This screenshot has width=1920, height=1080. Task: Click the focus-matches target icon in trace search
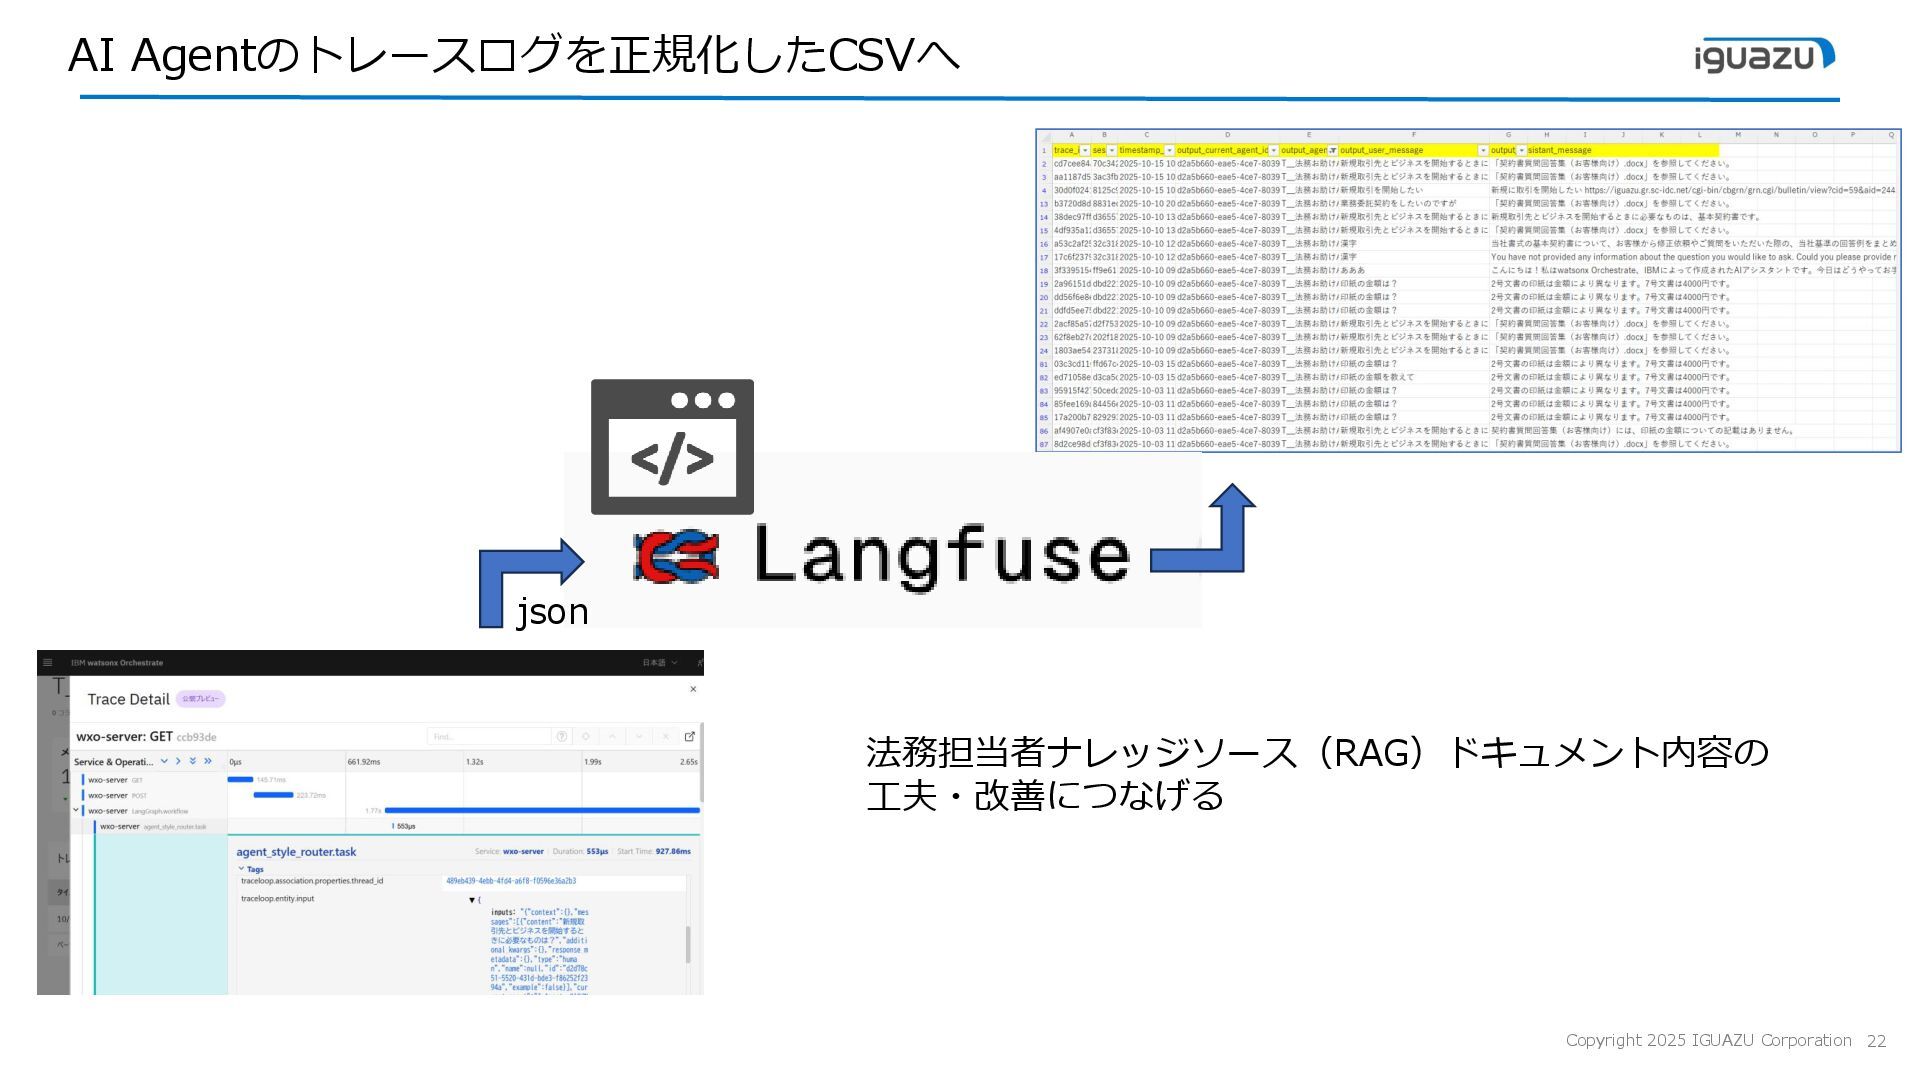point(586,737)
